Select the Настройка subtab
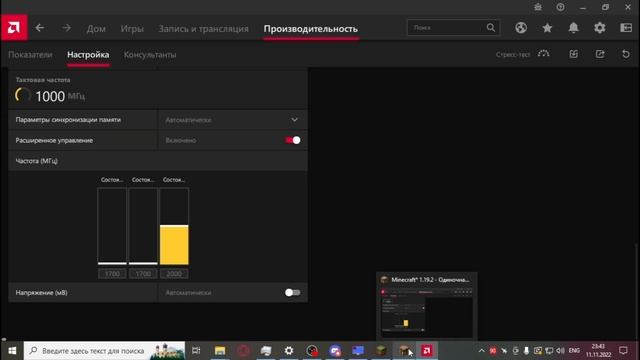 [88, 54]
